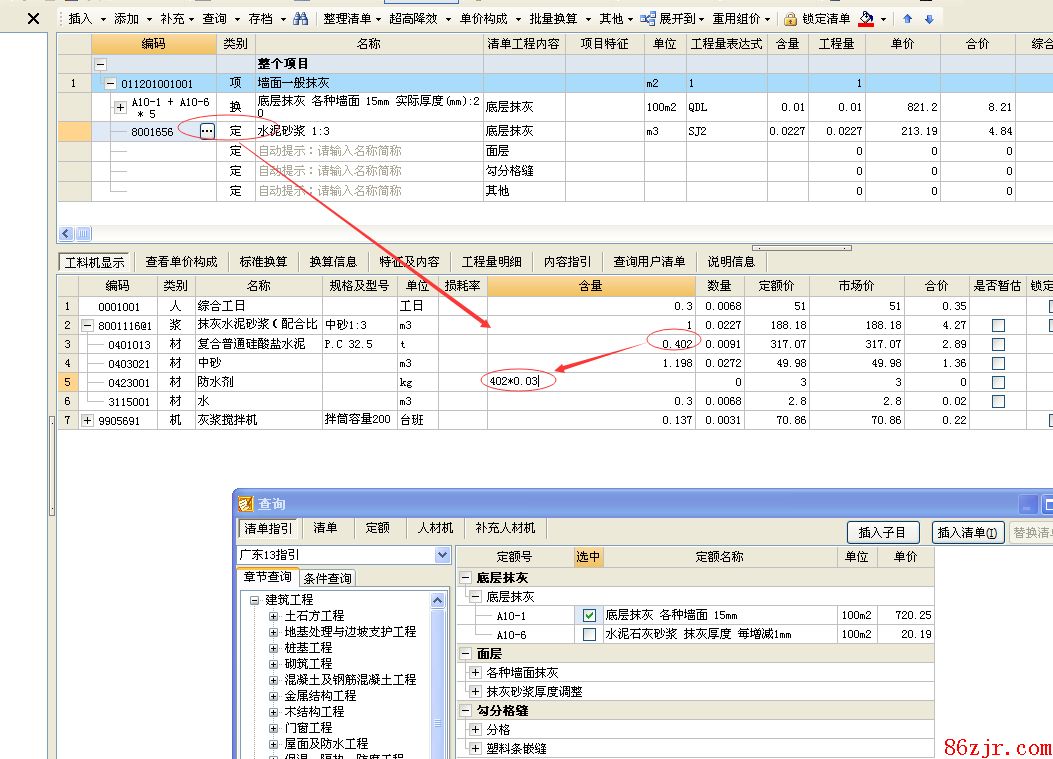Click the lock icon for 锁定清单
The height and width of the screenshot is (759, 1053).
pos(791,19)
